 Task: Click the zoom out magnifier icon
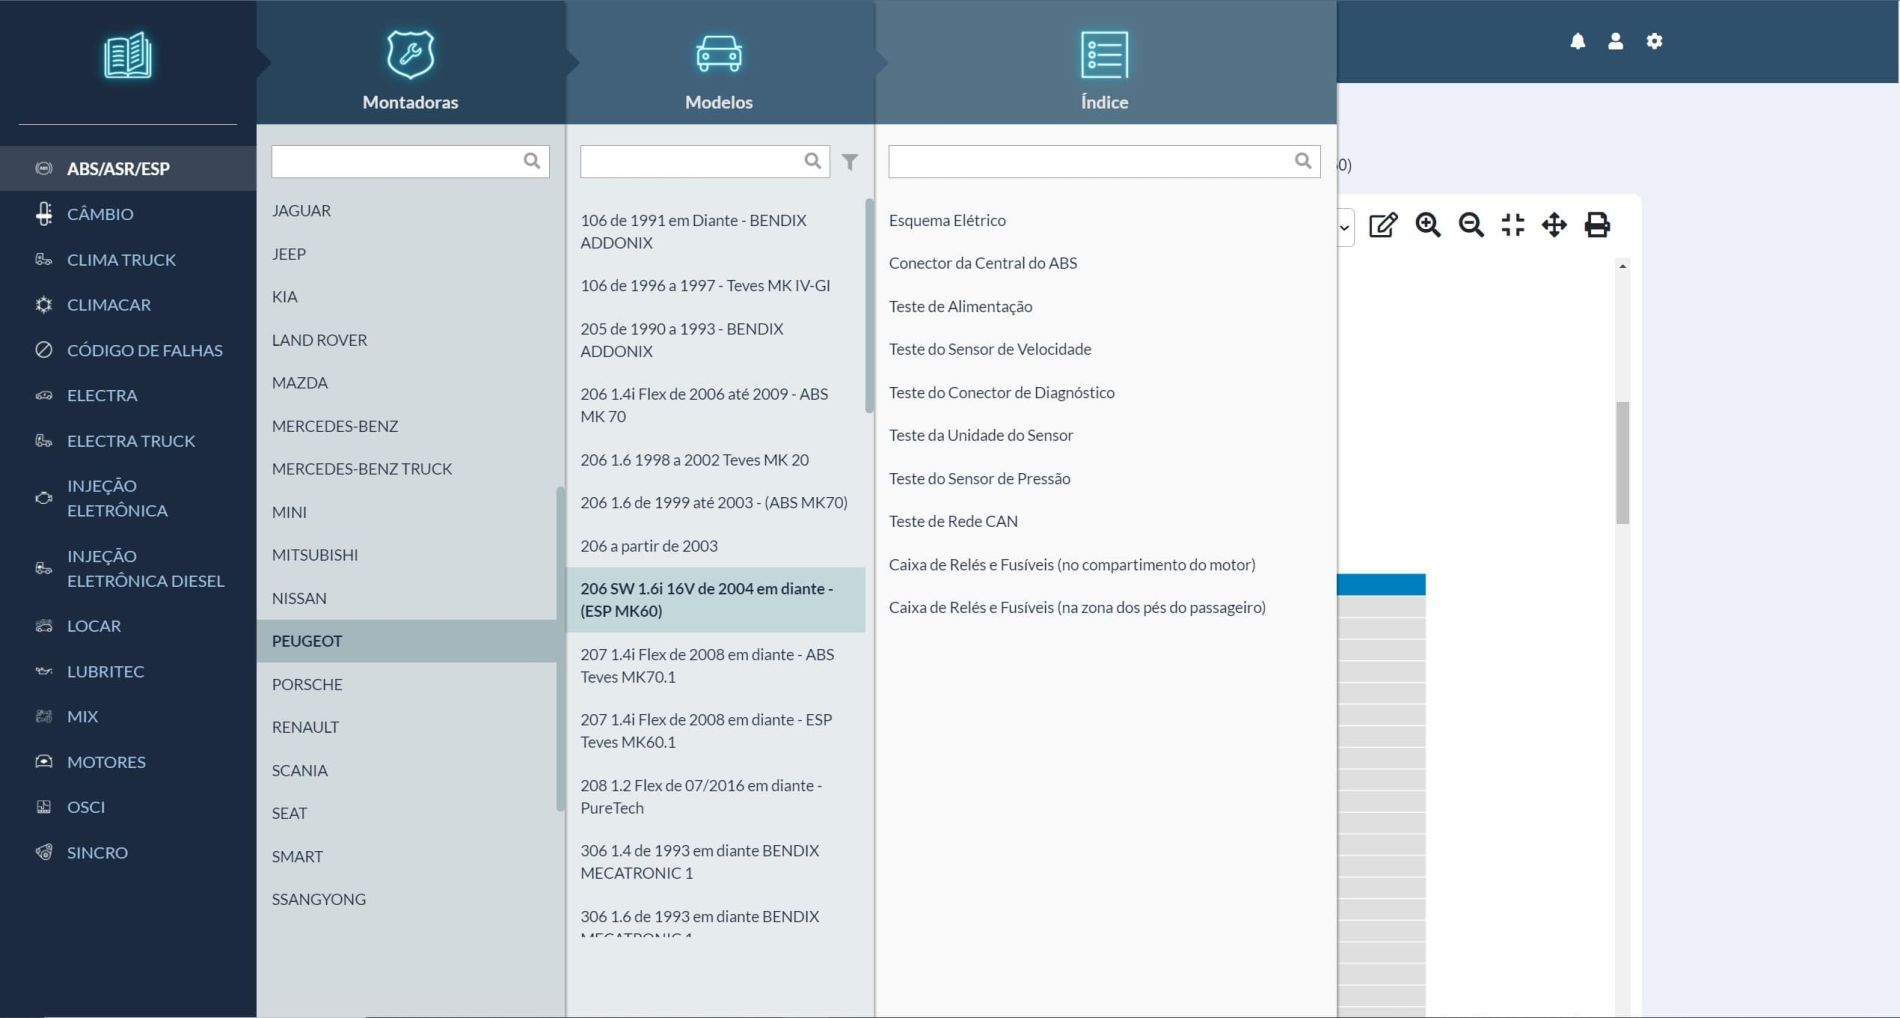(x=1470, y=225)
